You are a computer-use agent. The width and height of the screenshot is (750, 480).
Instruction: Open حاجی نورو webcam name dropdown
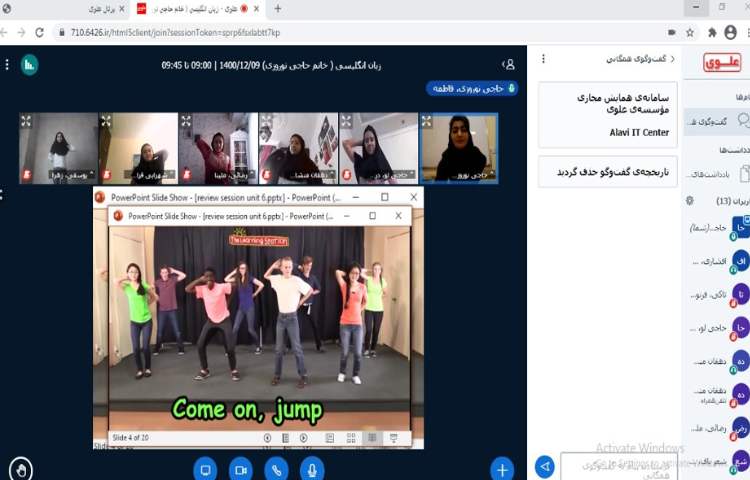pyautogui.click(x=474, y=175)
